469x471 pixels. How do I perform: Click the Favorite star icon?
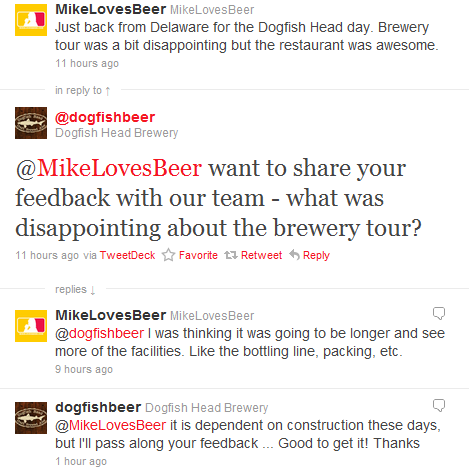(x=168, y=255)
